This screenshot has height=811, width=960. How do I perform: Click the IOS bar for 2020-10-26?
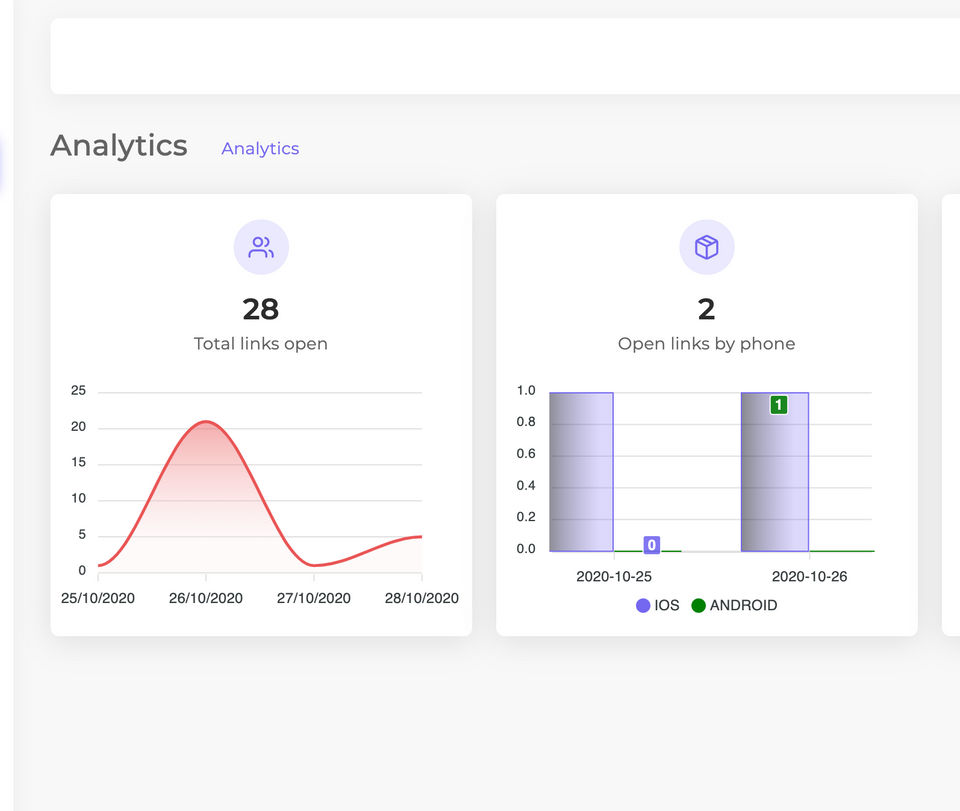(x=774, y=472)
